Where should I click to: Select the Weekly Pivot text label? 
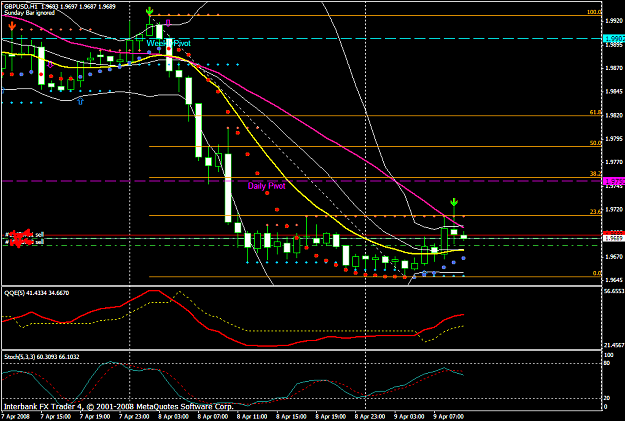click(x=169, y=43)
